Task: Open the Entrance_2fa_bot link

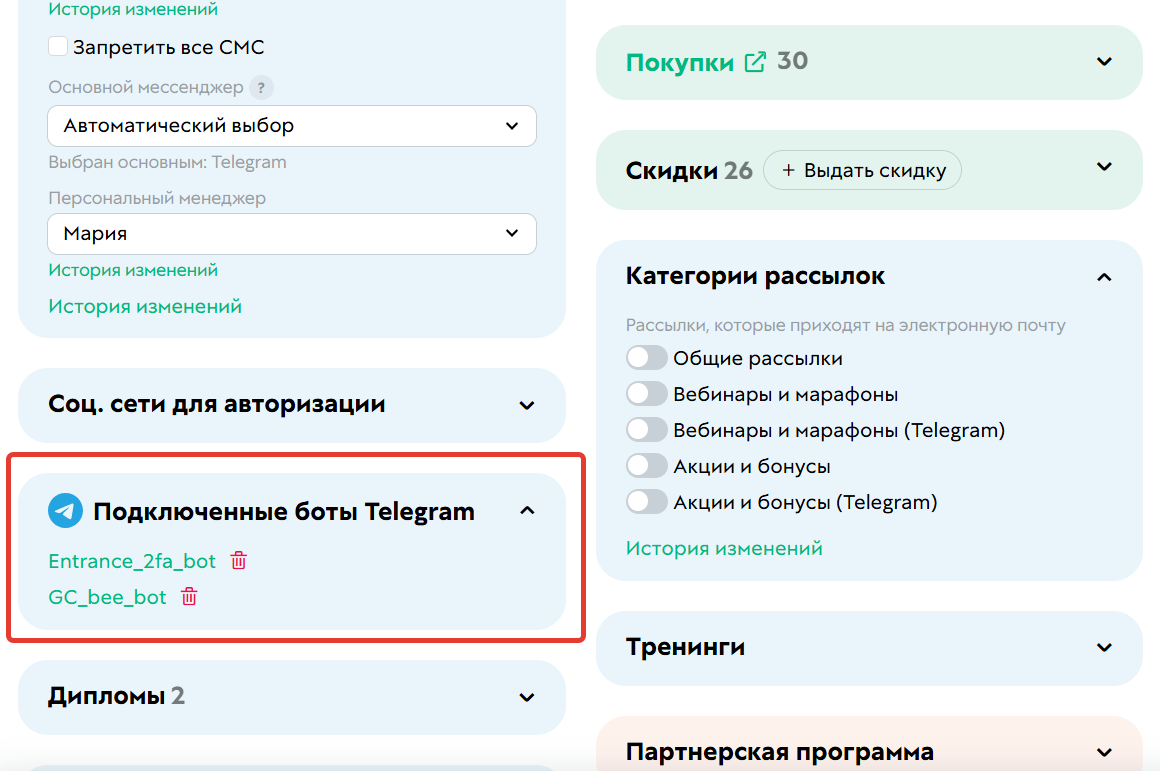Action: coord(133,561)
